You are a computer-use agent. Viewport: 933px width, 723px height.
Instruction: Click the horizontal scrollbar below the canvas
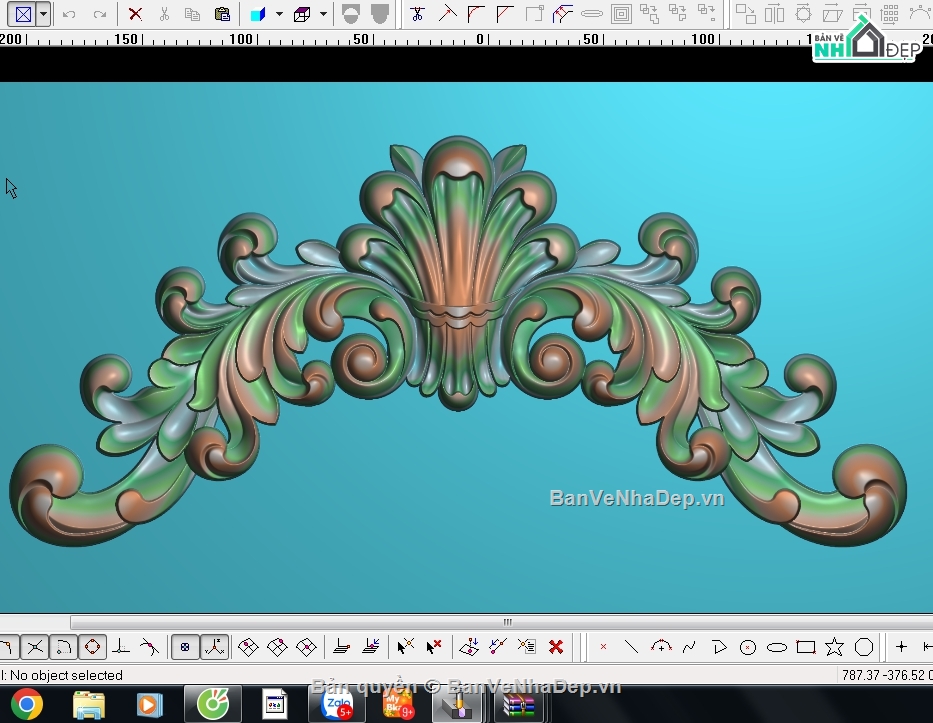[x=501, y=622]
